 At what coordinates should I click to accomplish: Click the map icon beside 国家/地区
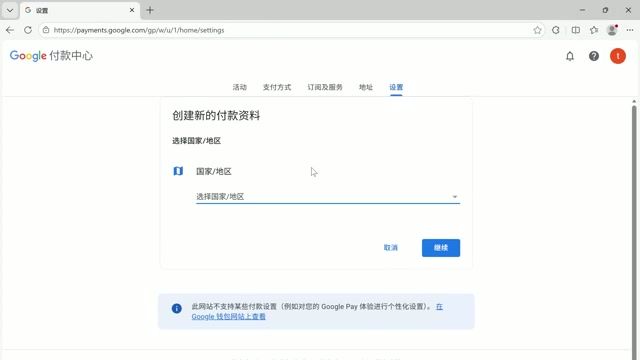pyautogui.click(x=178, y=171)
